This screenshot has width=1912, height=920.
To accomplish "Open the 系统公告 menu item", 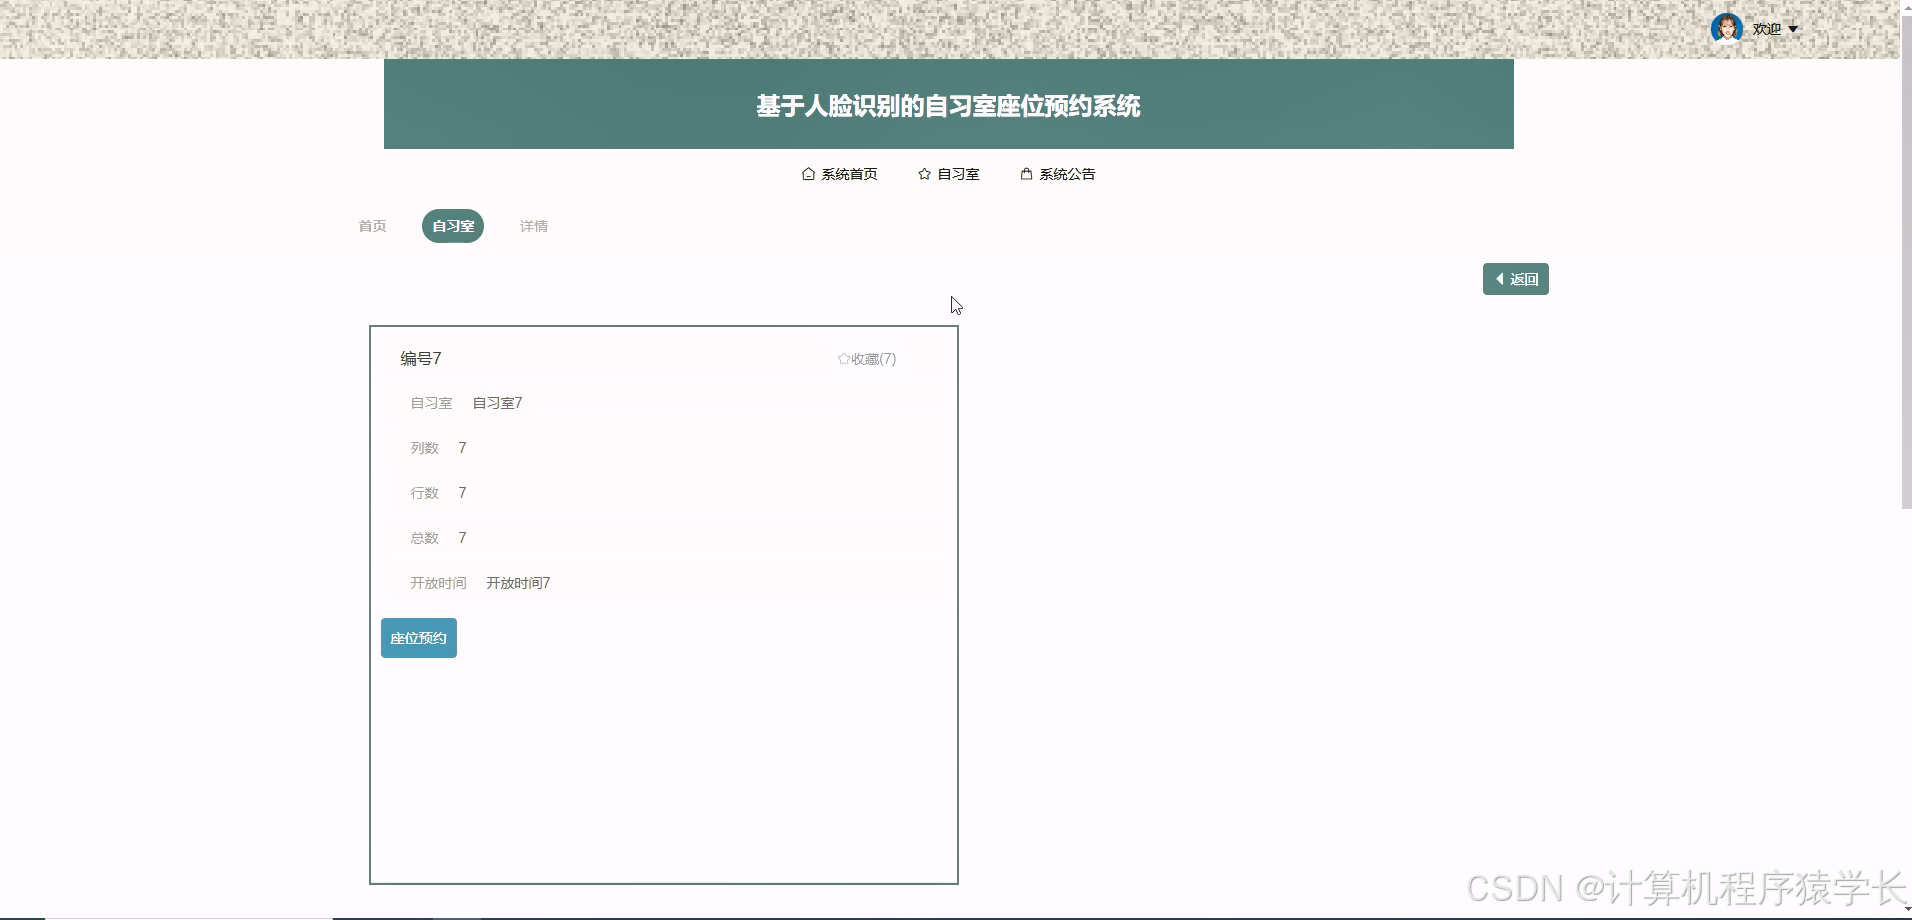I will pos(1057,174).
